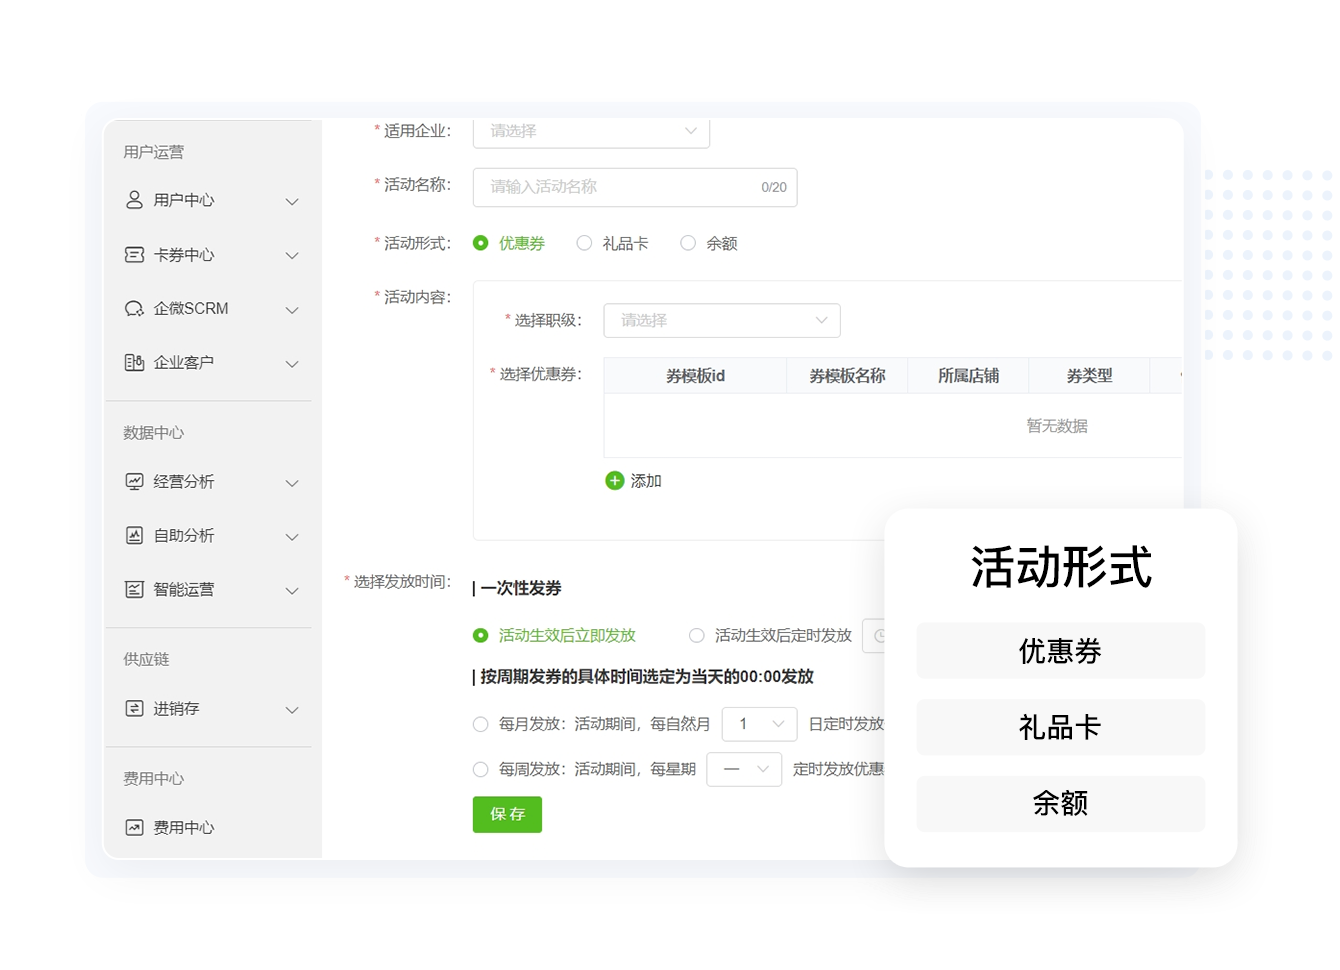The width and height of the screenshot is (1340, 970).
Task: Click the 经营分析 chart icon
Action: (x=134, y=482)
